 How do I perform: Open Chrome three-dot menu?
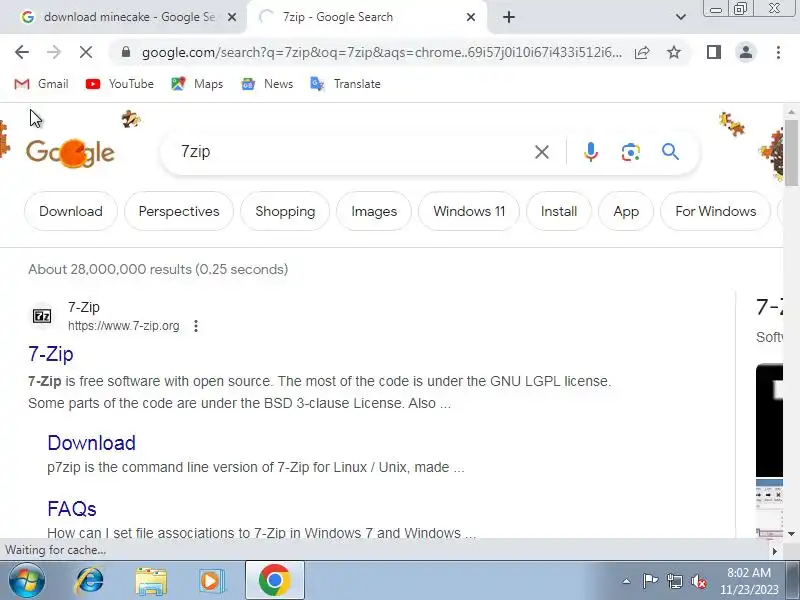click(778, 52)
